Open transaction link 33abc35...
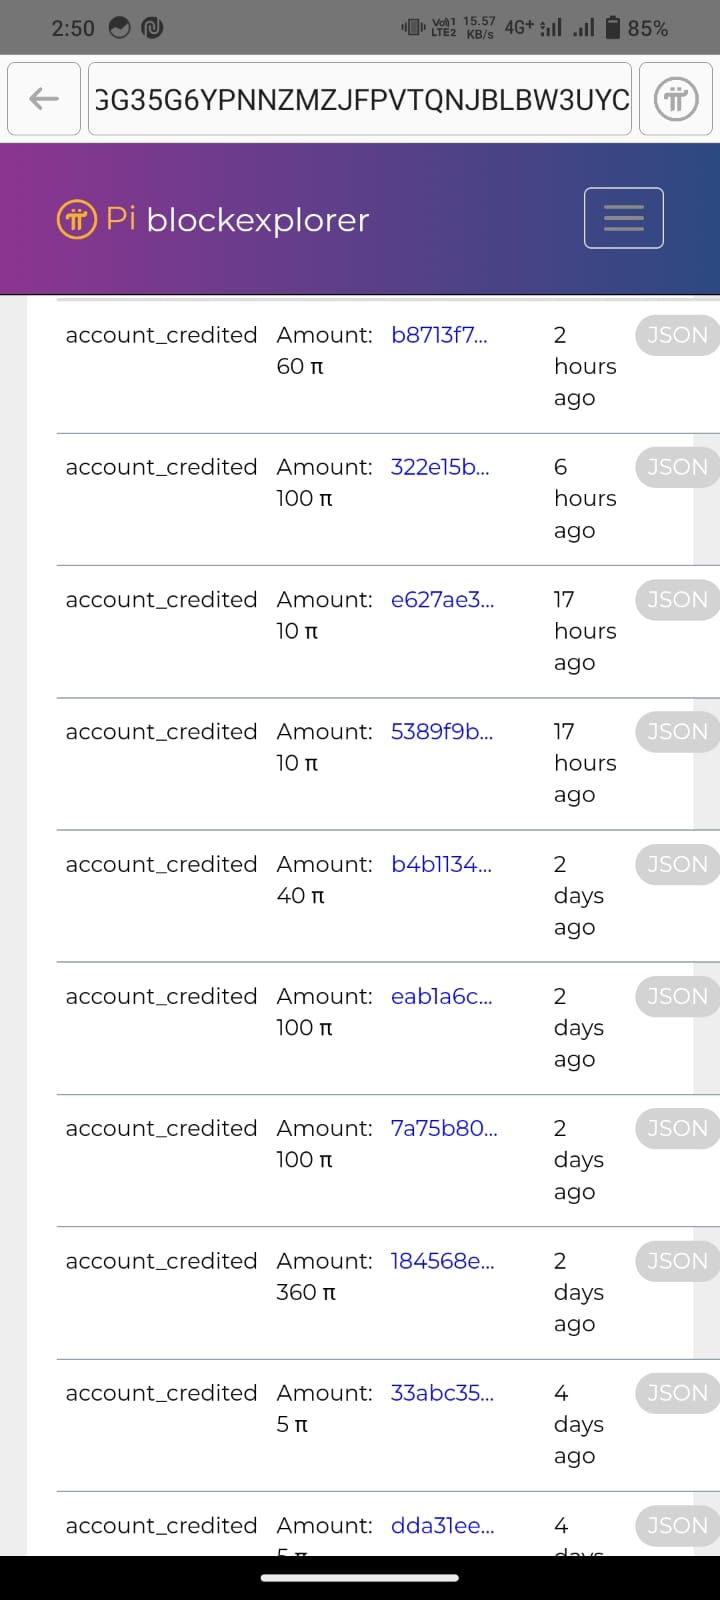Viewport: 720px width, 1600px height. pyautogui.click(x=442, y=1393)
